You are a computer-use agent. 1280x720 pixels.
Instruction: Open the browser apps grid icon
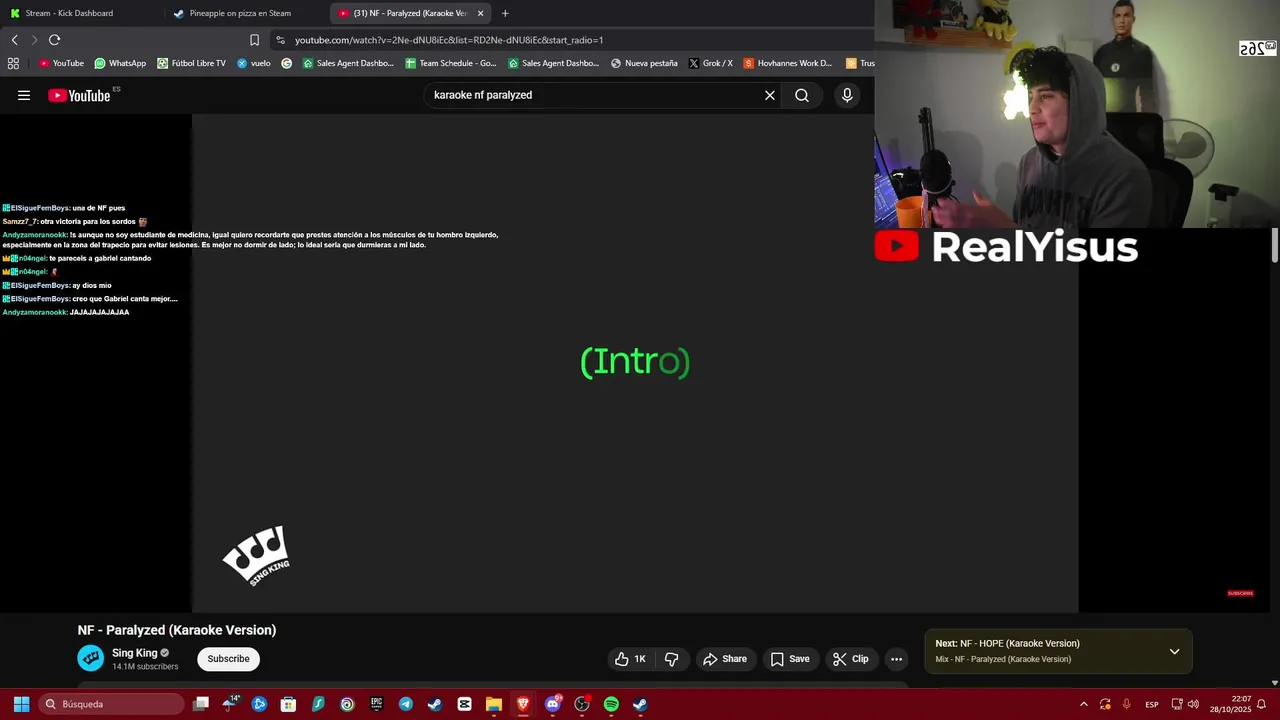coord(13,63)
